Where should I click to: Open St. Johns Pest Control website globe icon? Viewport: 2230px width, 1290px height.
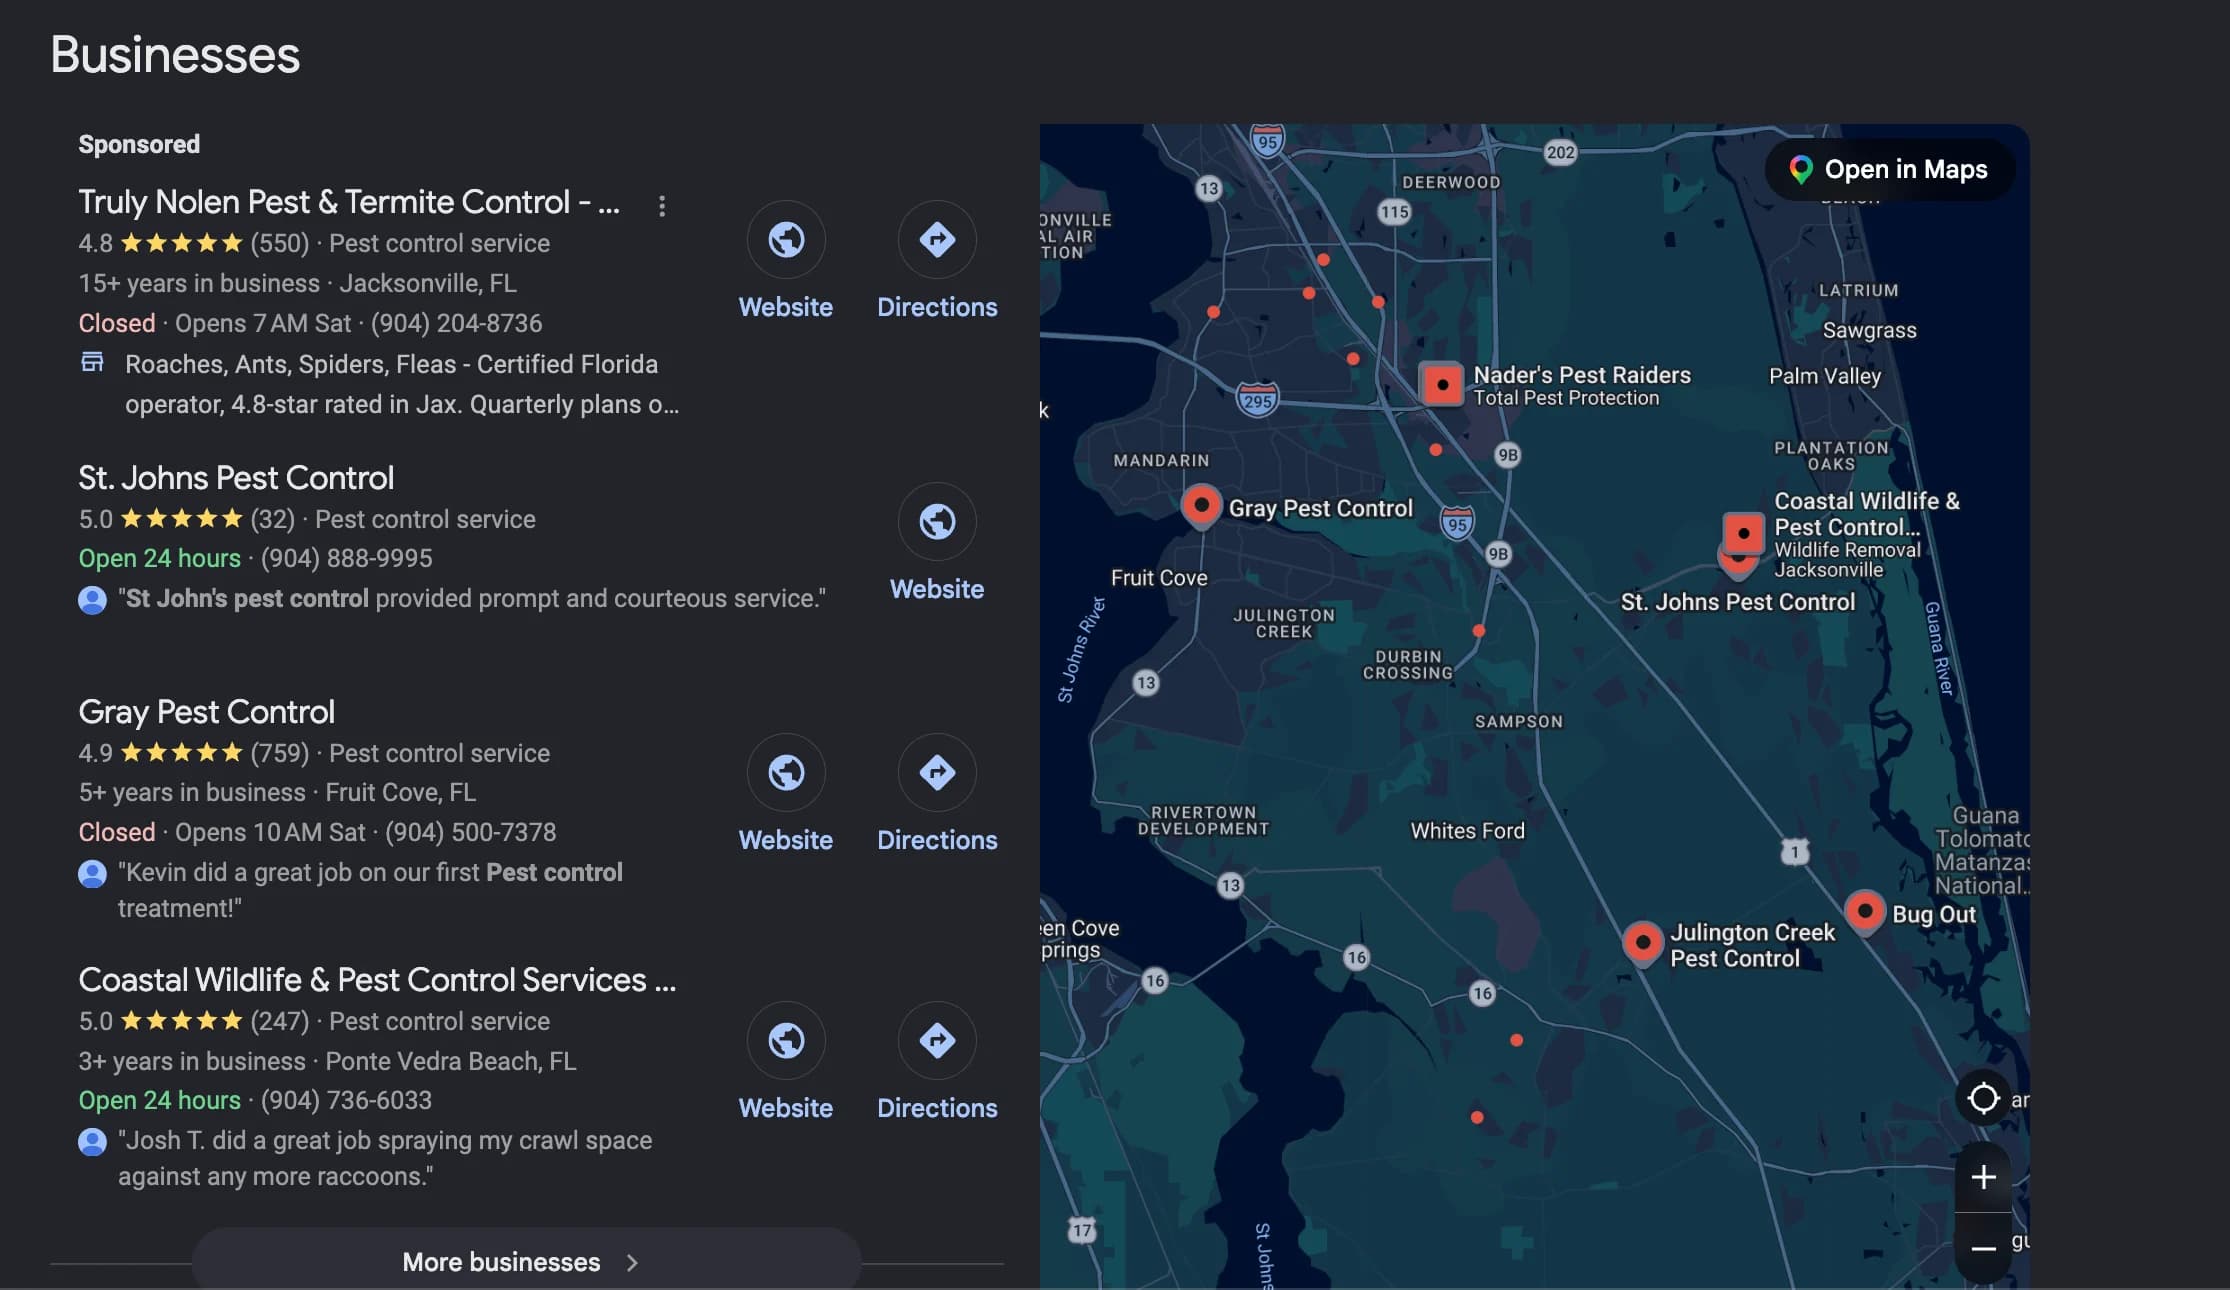(937, 521)
